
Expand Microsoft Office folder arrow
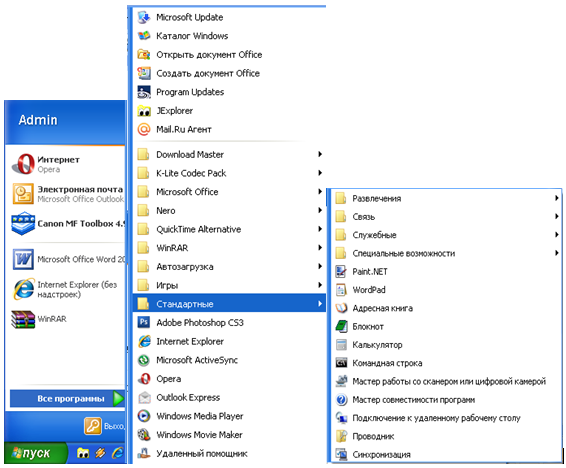coord(320,192)
